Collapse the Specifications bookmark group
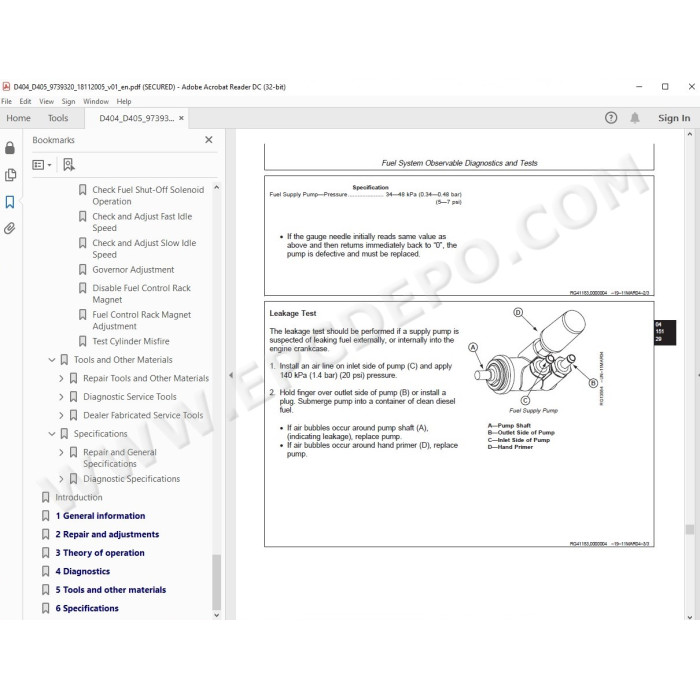The width and height of the screenshot is (700, 700). click(x=52, y=434)
